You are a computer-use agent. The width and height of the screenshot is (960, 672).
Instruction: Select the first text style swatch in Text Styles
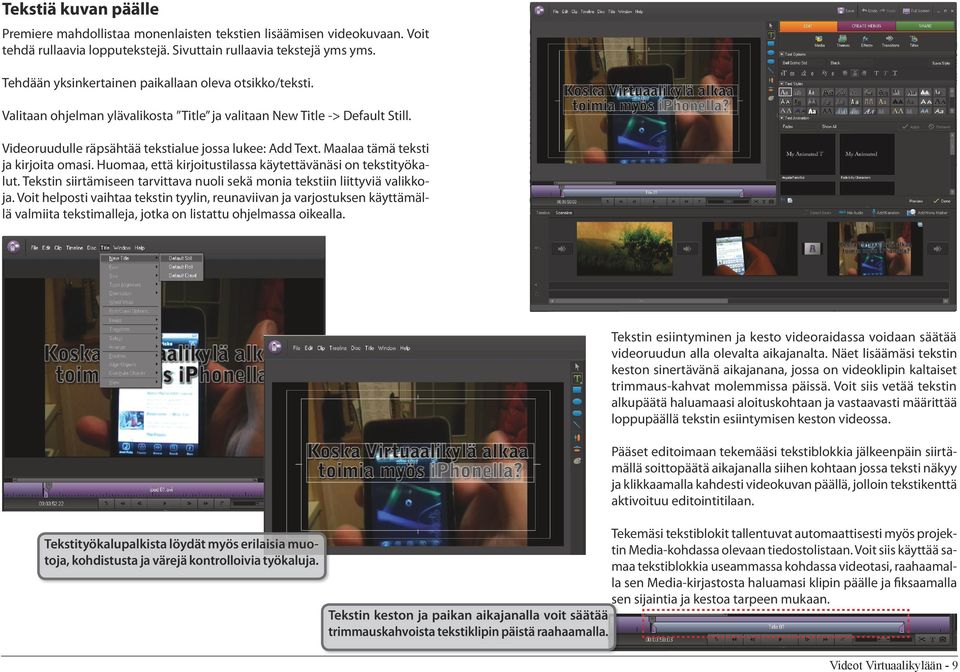pos(786,92)
